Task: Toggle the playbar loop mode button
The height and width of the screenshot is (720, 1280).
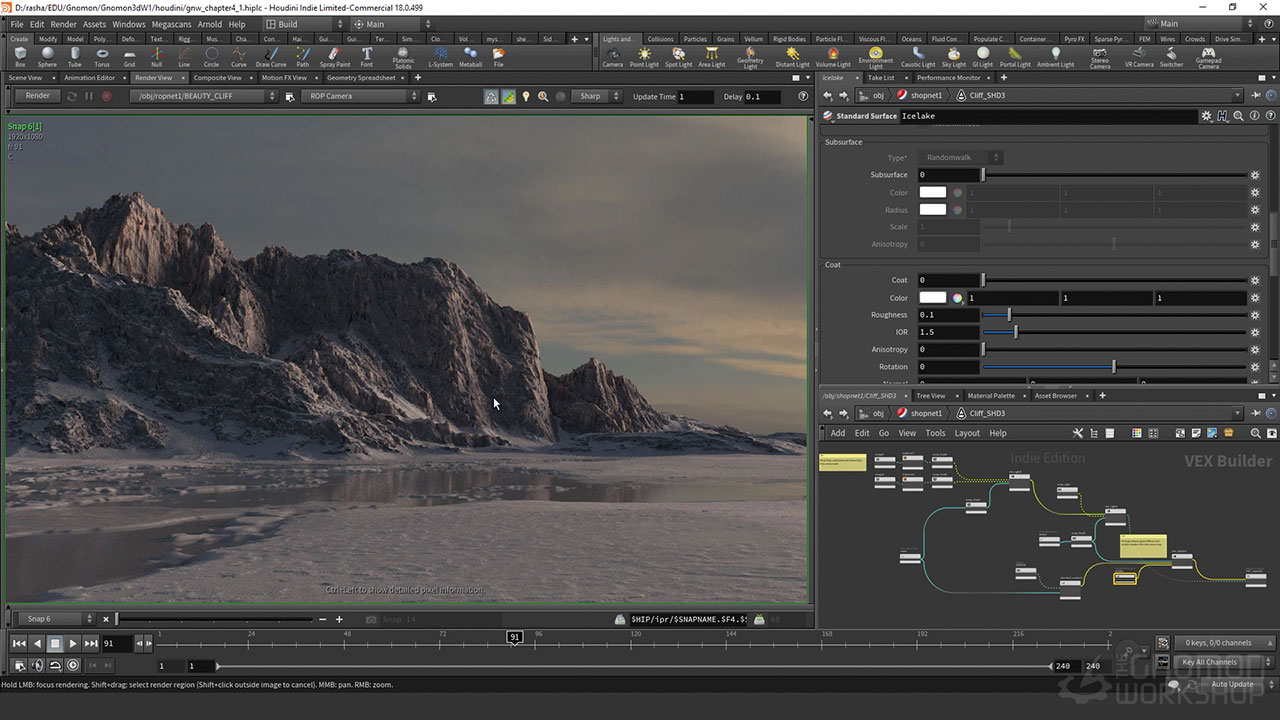Action: point(55,665)
